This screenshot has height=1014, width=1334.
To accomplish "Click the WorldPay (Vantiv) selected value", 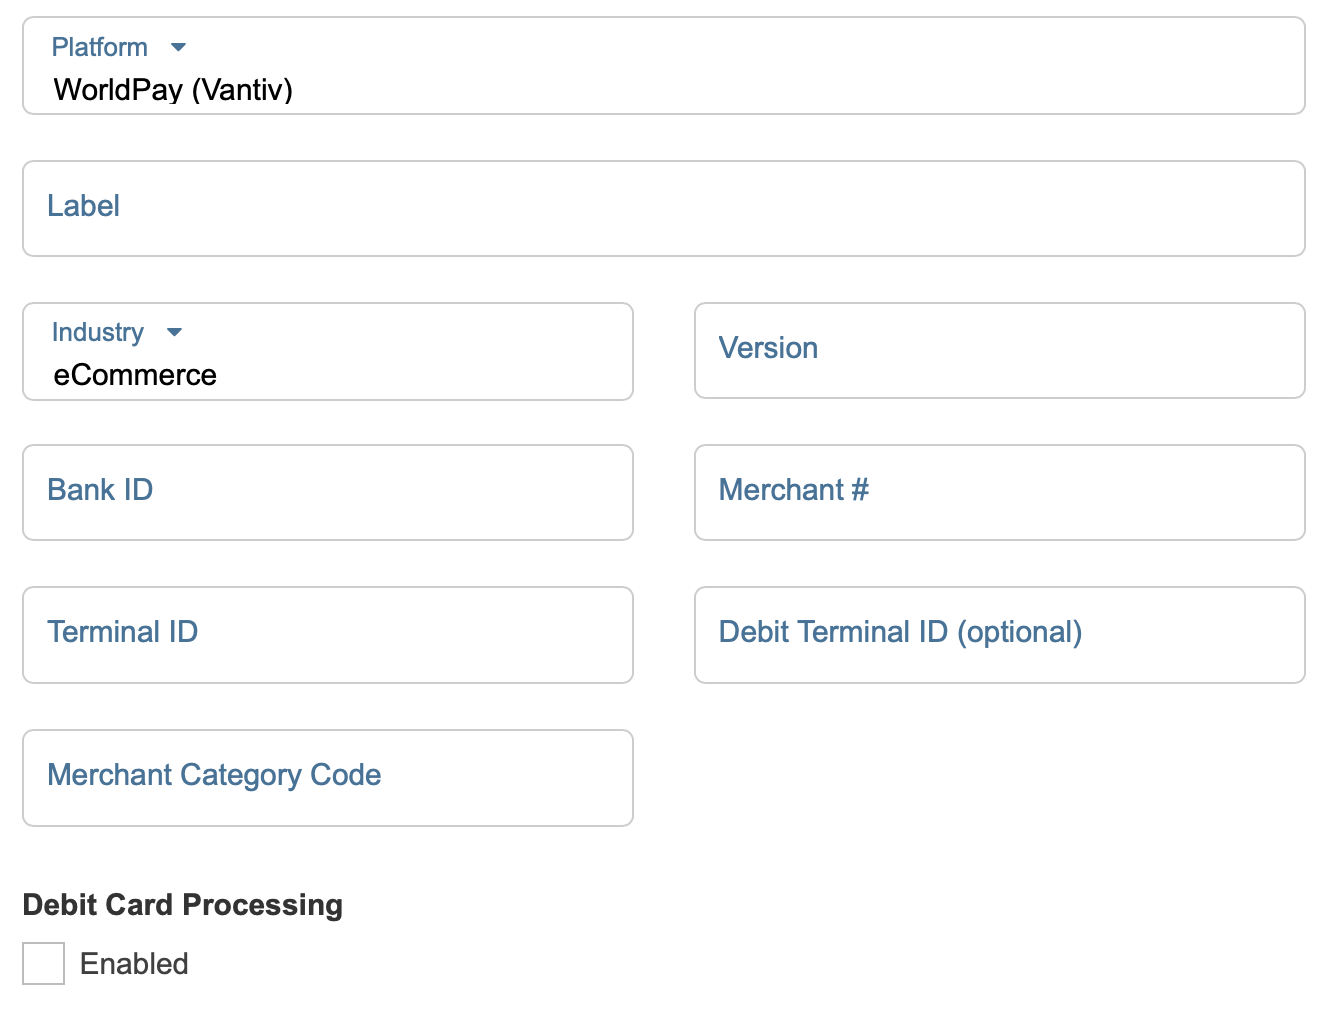I will pos(173,90).
